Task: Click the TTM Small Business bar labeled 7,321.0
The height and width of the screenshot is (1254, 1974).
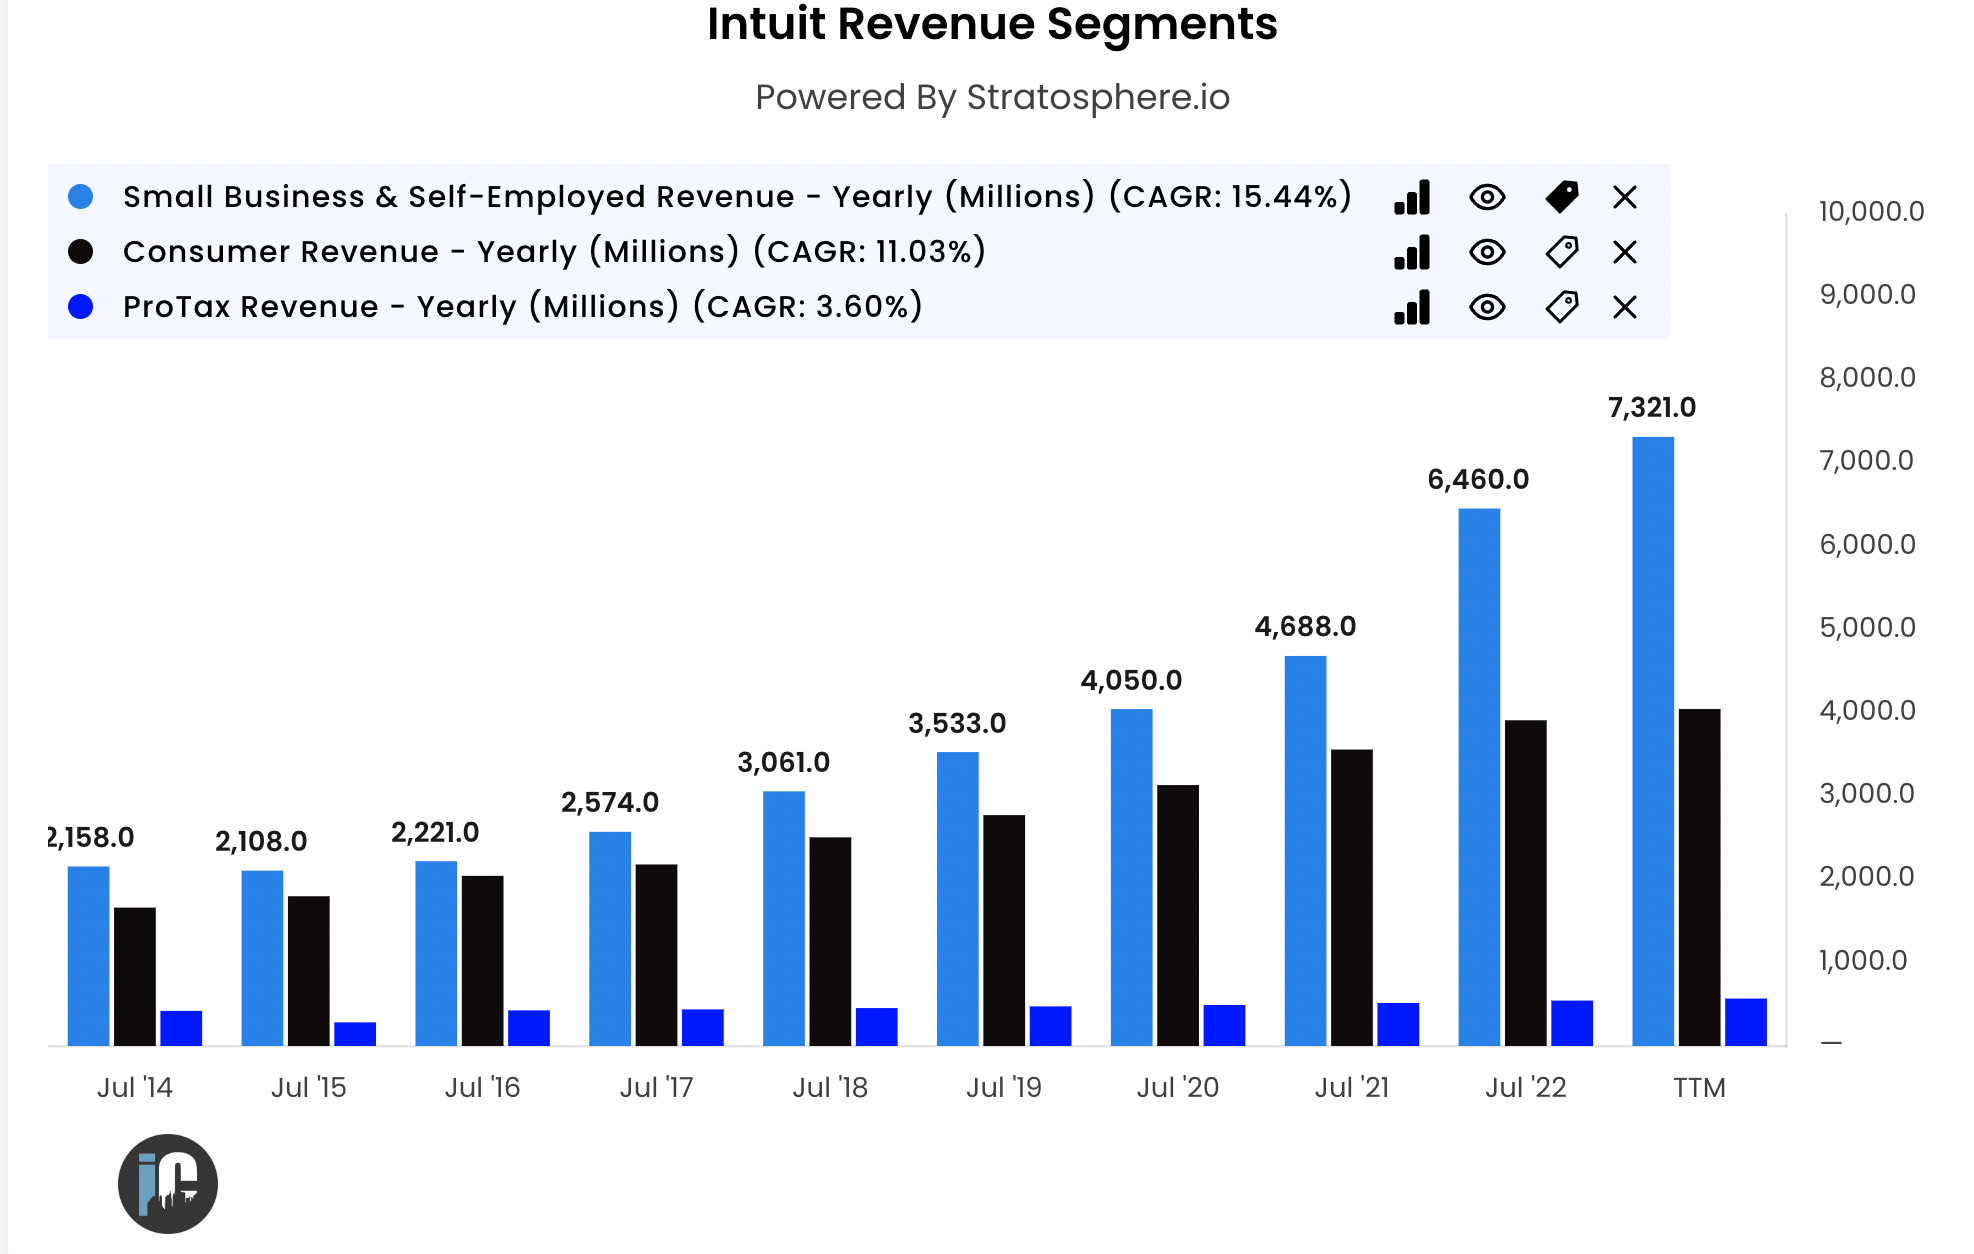Action: tap(1652, 740)
